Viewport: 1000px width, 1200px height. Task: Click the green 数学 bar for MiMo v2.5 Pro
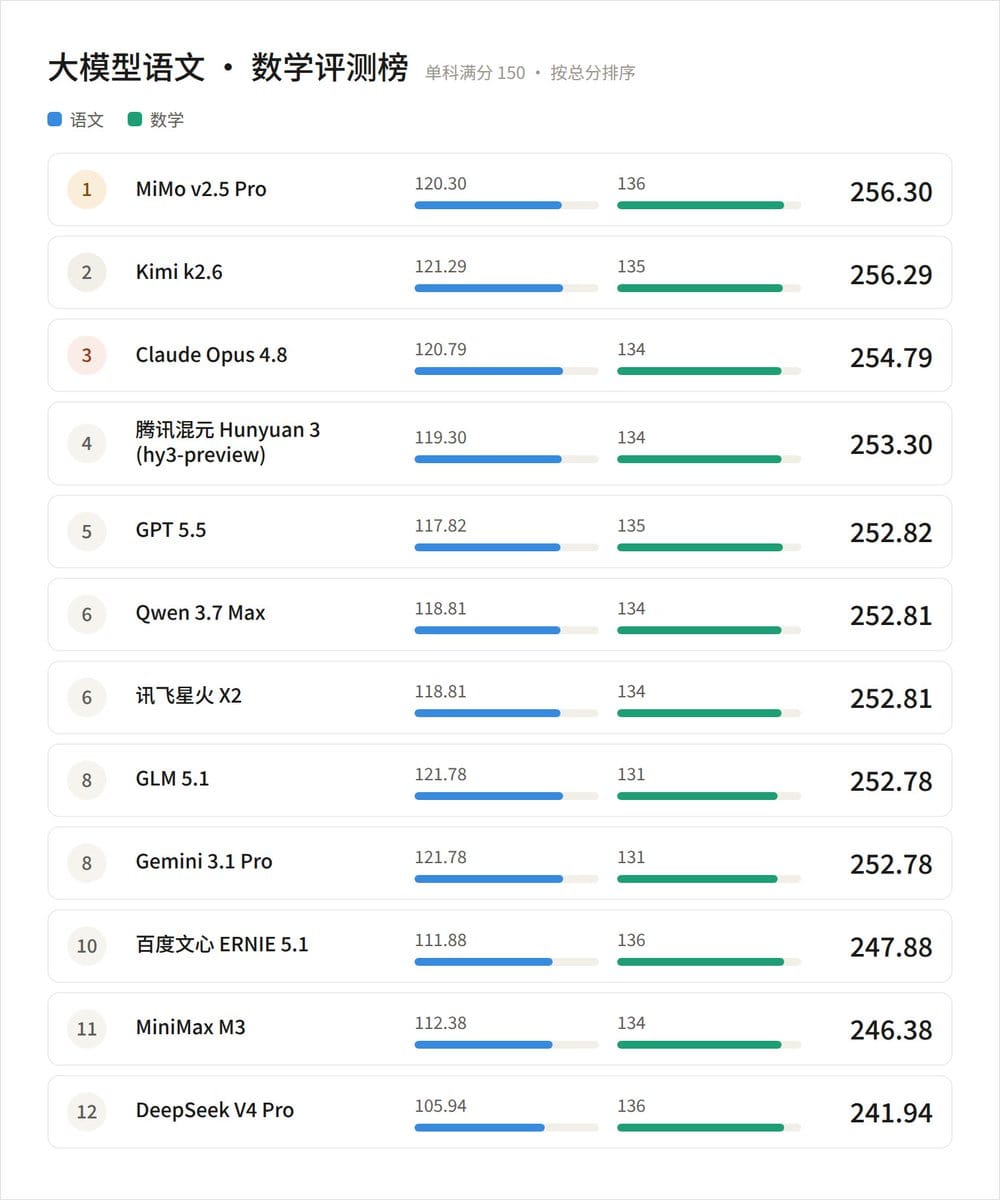point(700,205)
